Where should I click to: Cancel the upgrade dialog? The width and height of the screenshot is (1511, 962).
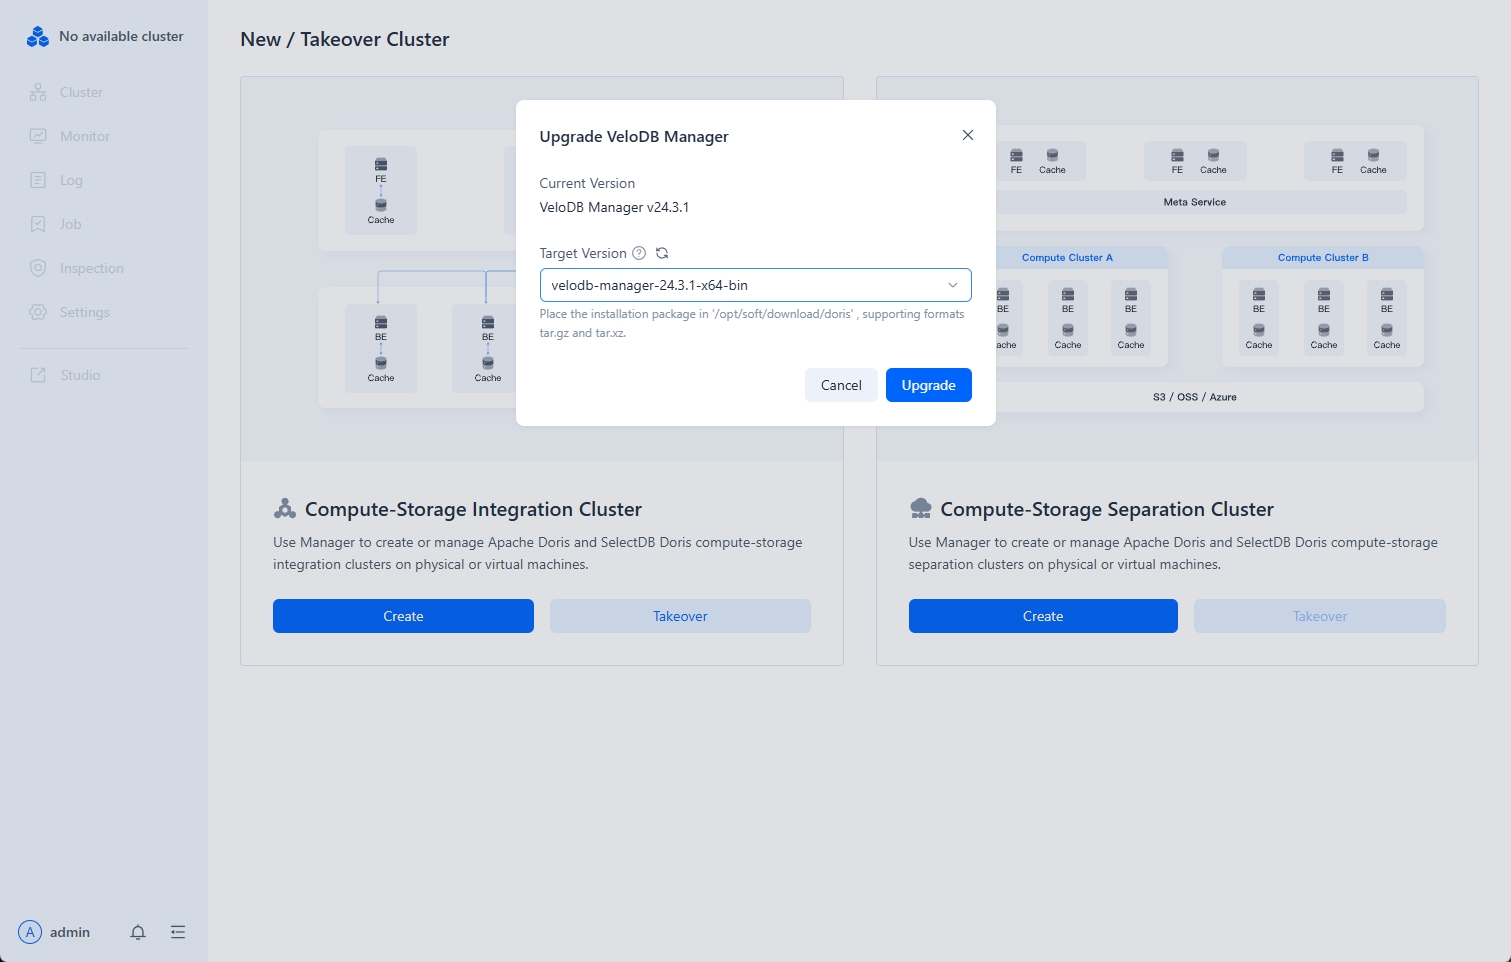[840, 385]
